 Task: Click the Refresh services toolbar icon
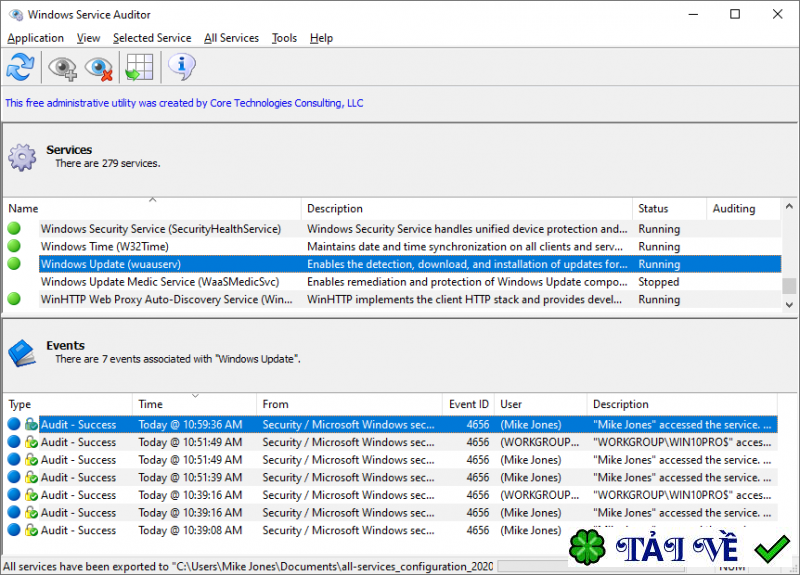pyautogui.click(x=20, y=68)
